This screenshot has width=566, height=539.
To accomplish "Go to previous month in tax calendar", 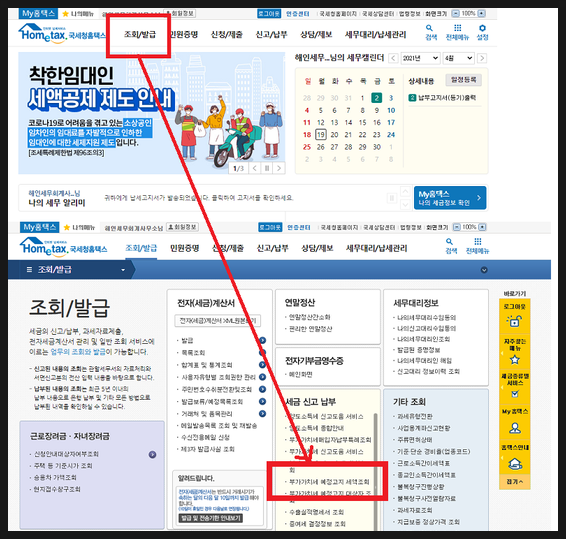I will pos(393,58).
